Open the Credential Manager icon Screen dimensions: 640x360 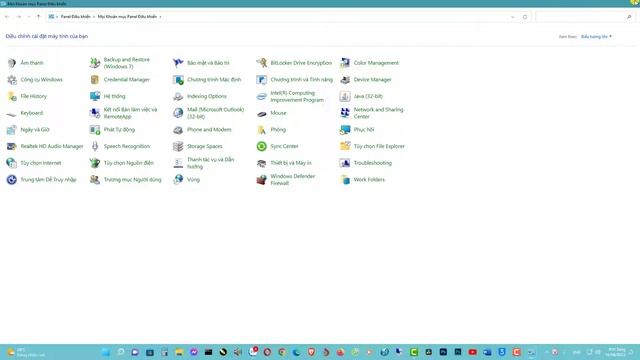[x=95, y=80]
